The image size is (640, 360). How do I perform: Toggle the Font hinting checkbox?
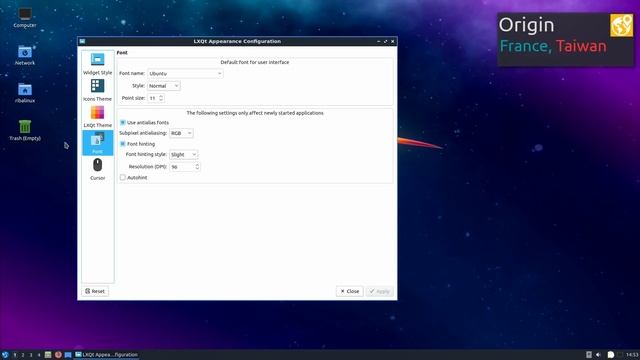[122, 144]
